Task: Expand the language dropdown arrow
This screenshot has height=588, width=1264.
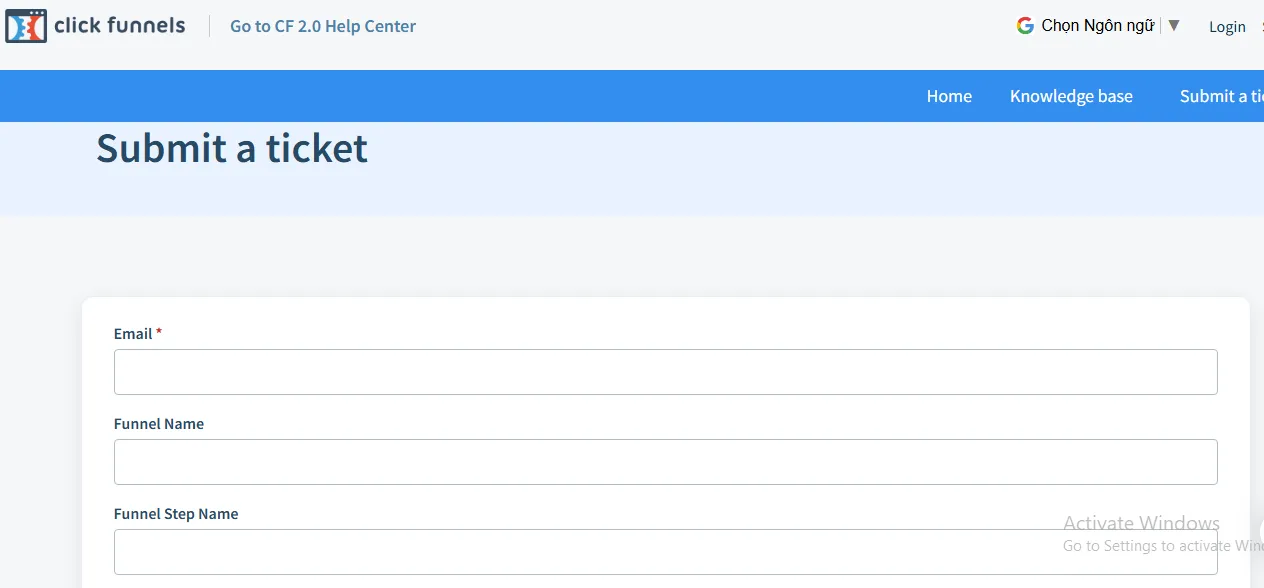Action: 1174,25
